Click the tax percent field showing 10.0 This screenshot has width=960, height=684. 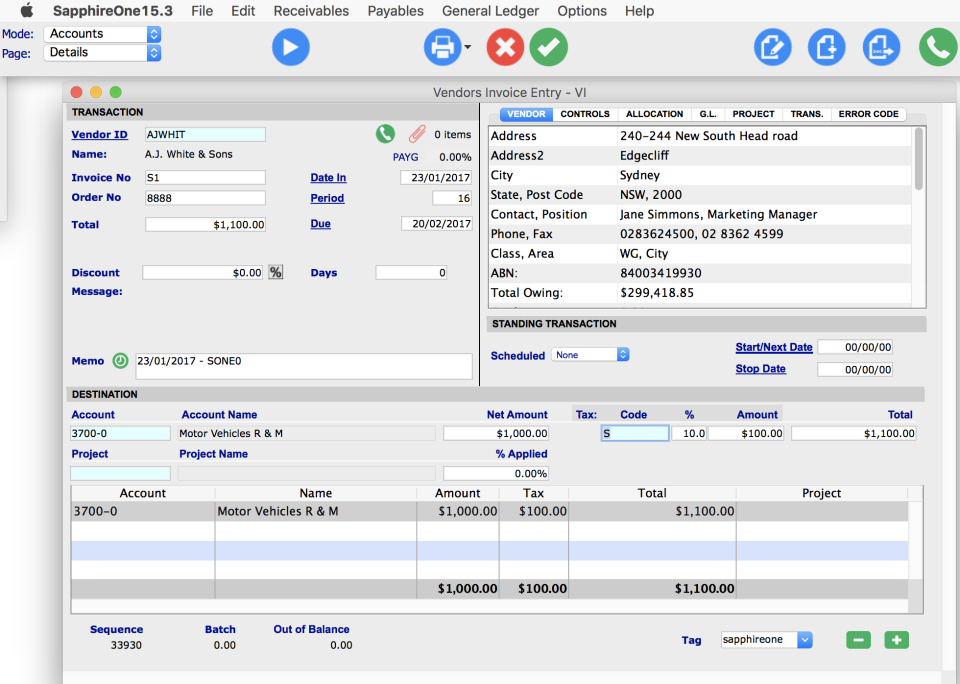[689, 434]
